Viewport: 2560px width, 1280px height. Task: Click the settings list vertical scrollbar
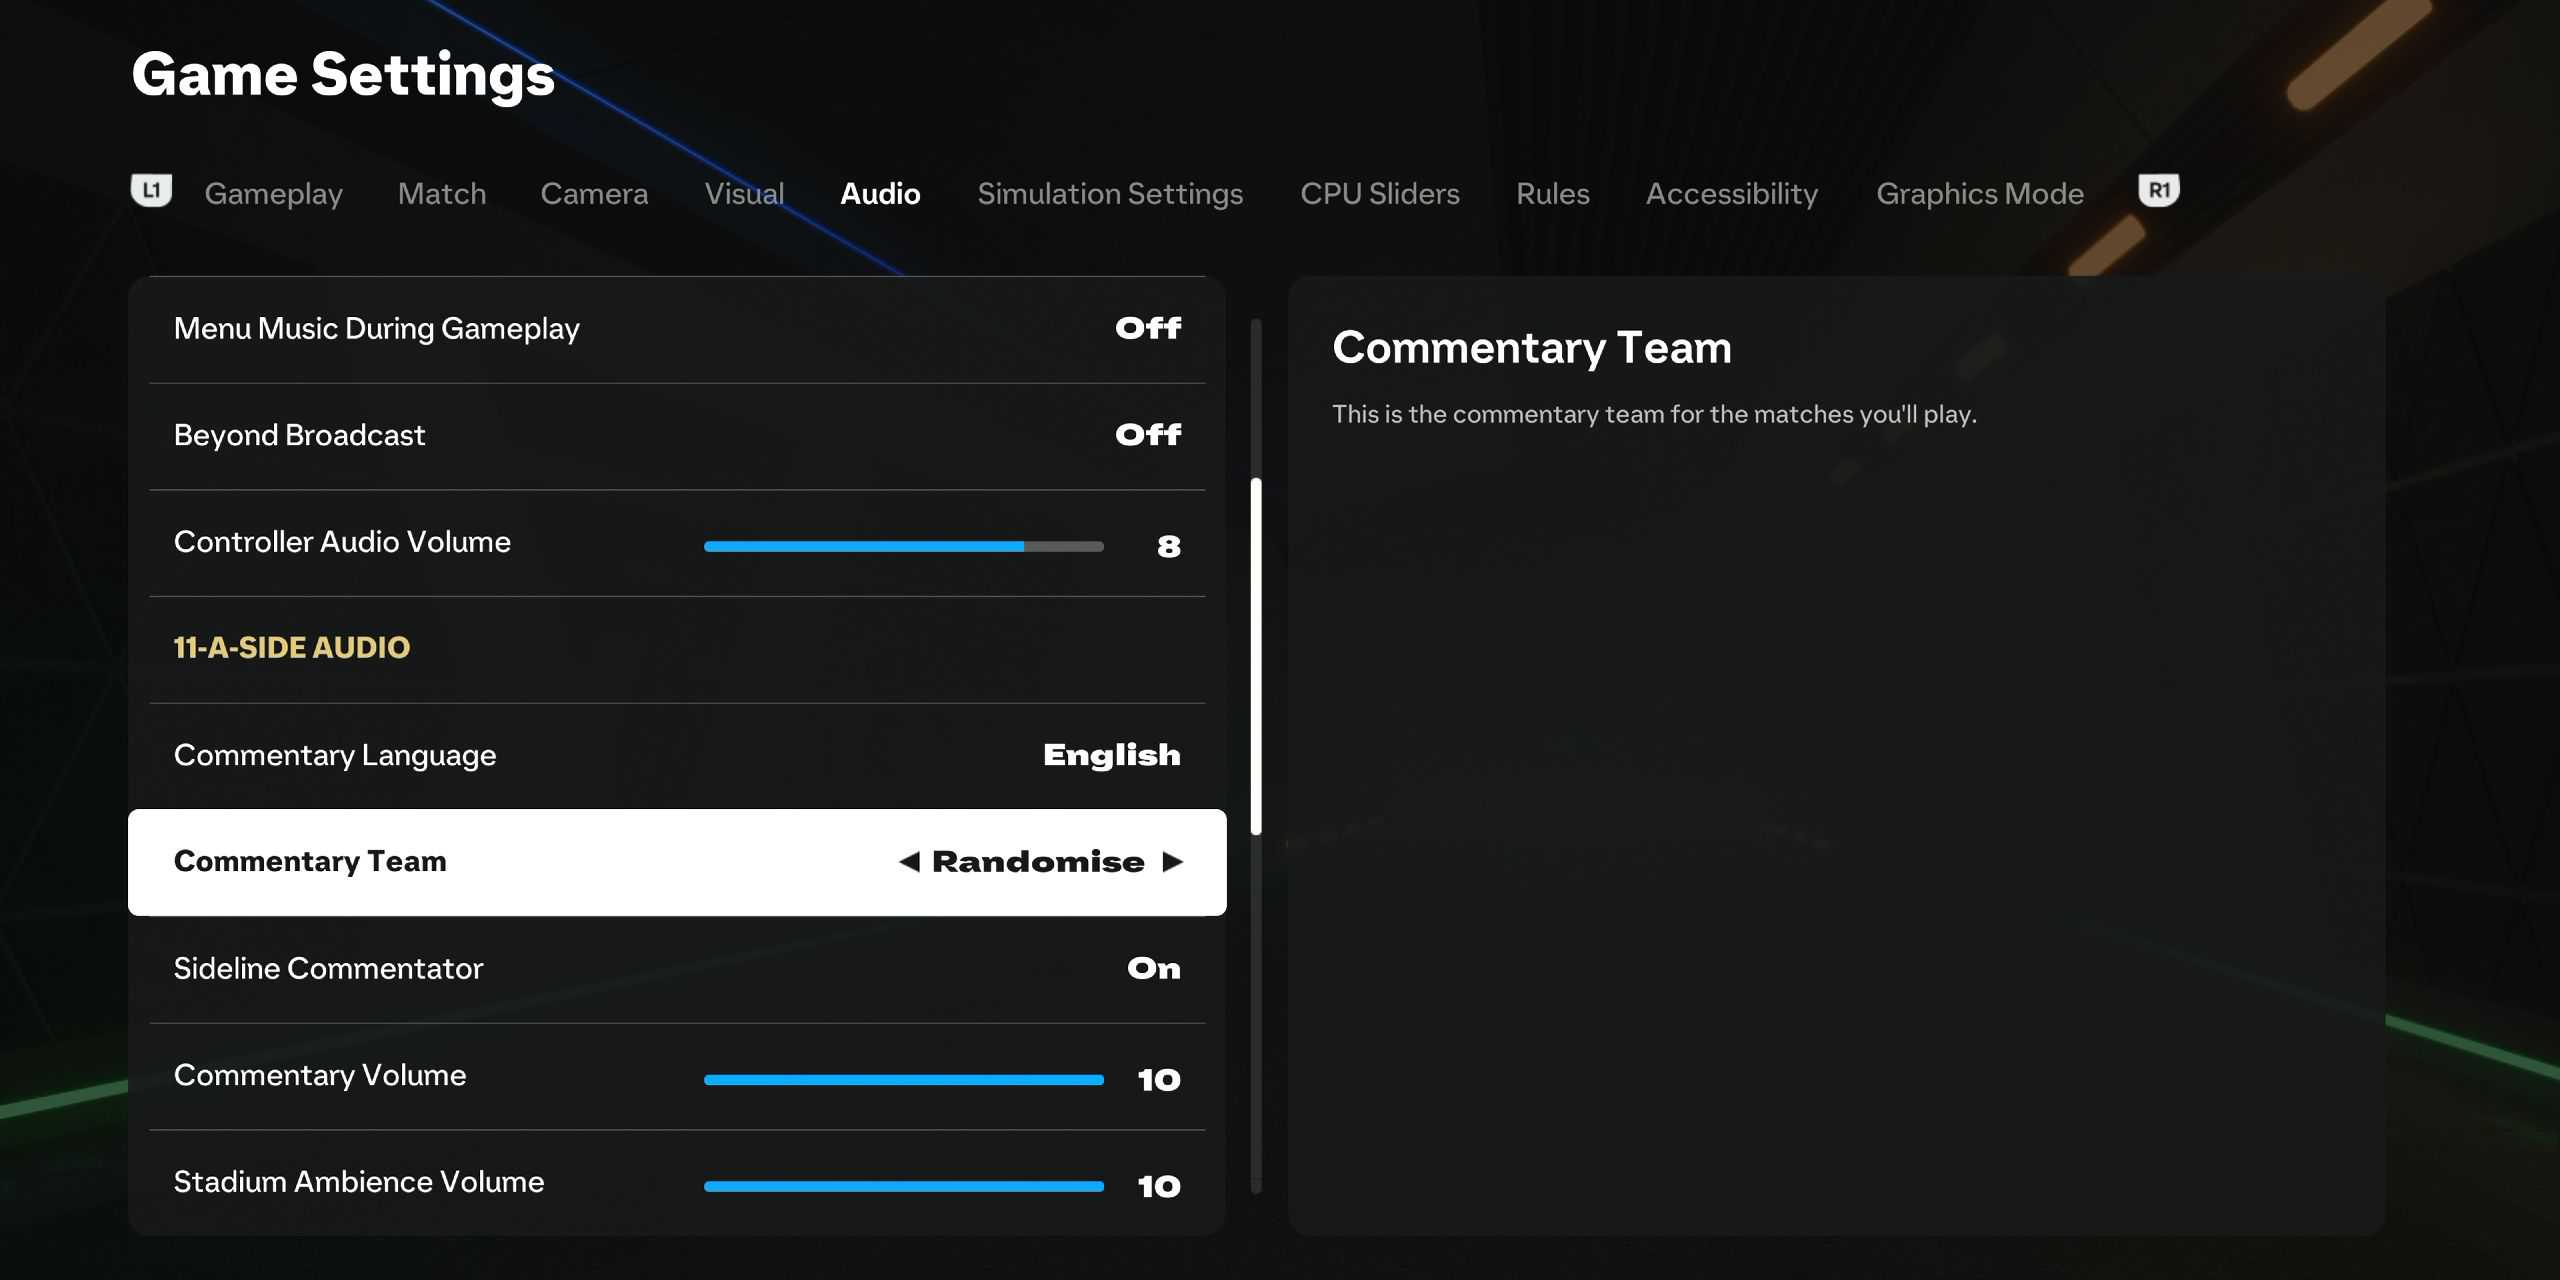point(1256,656)
